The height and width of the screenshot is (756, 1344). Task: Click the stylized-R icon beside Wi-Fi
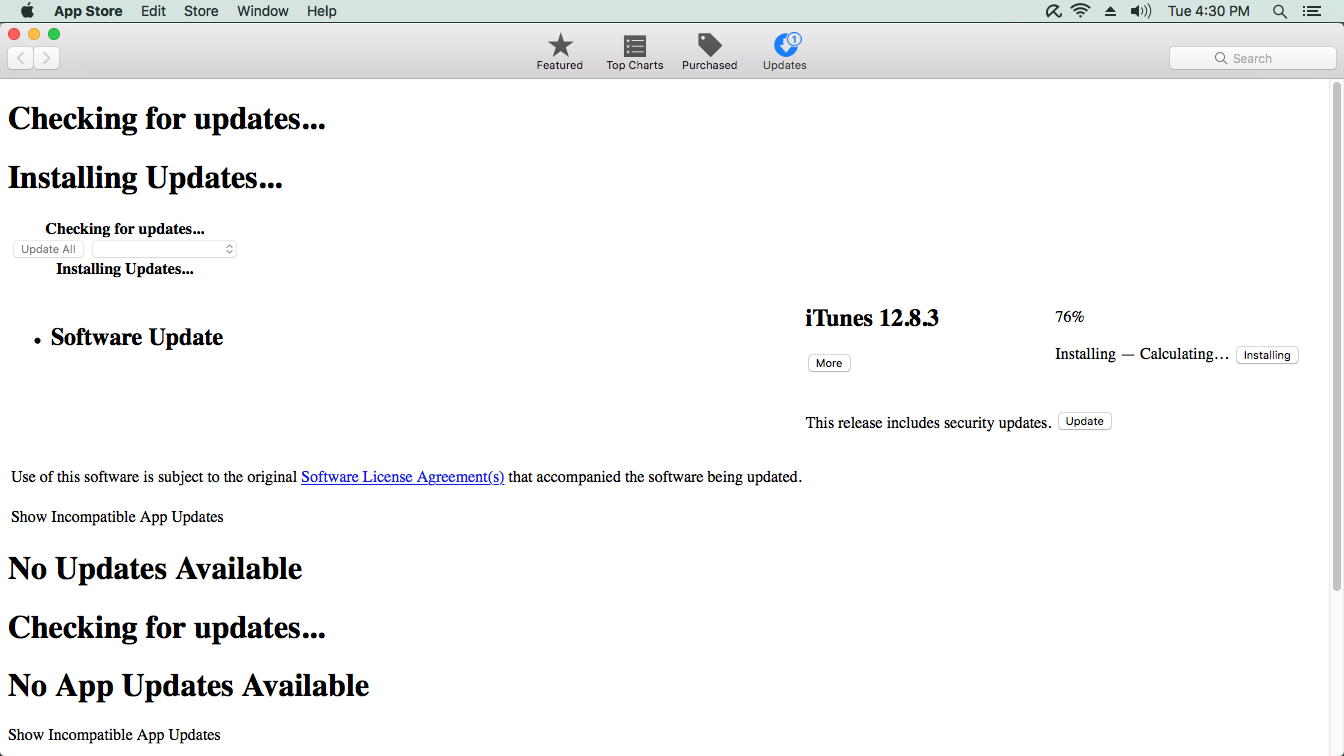click(x=1053, y=11)
